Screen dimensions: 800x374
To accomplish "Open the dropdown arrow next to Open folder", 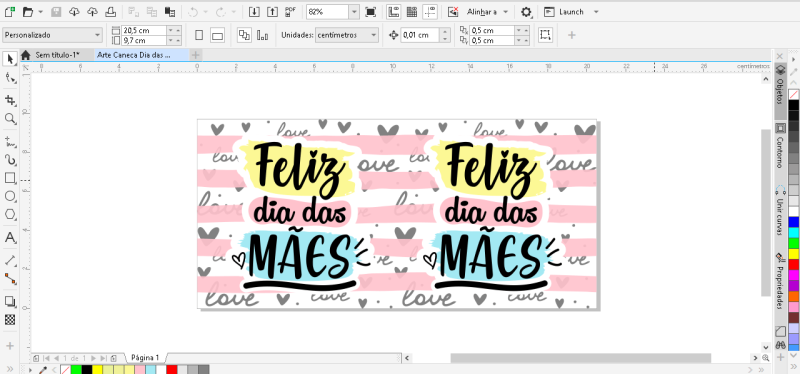I will [41, 11].
